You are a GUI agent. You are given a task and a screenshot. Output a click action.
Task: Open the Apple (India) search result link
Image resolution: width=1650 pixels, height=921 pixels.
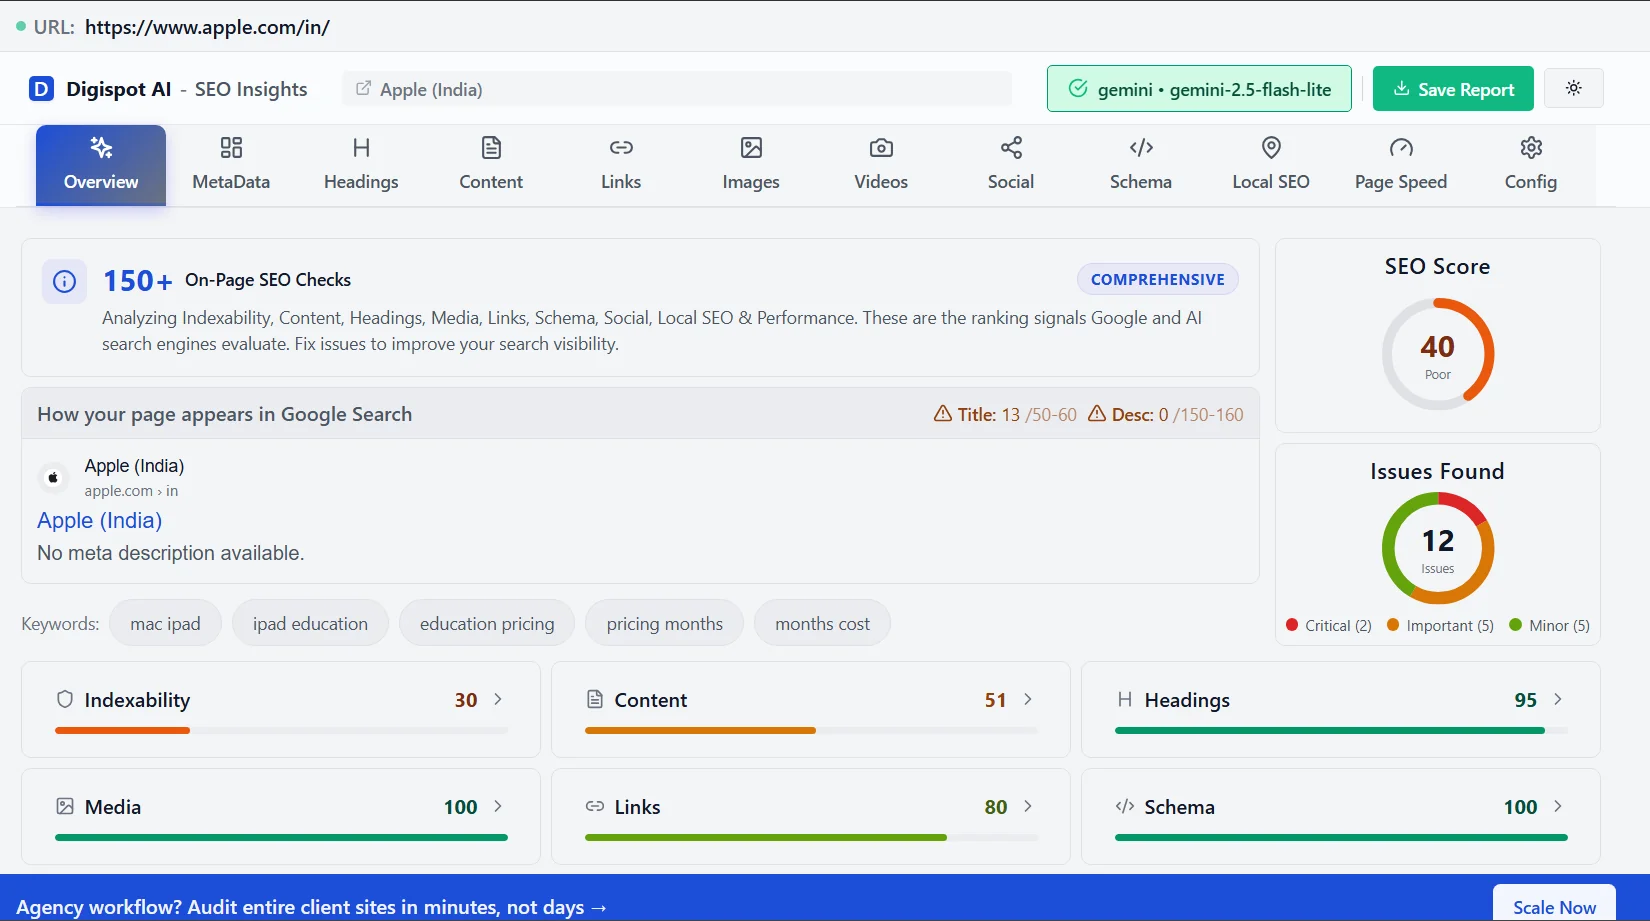tap(98, 520)
